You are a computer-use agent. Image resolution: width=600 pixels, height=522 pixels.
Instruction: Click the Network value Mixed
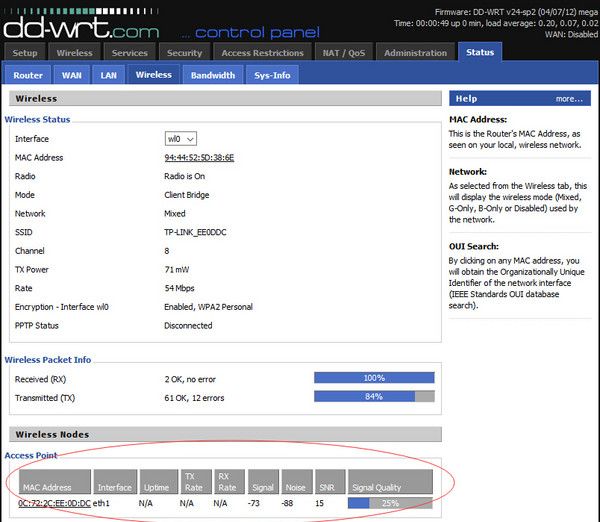[x=174, y=214]
